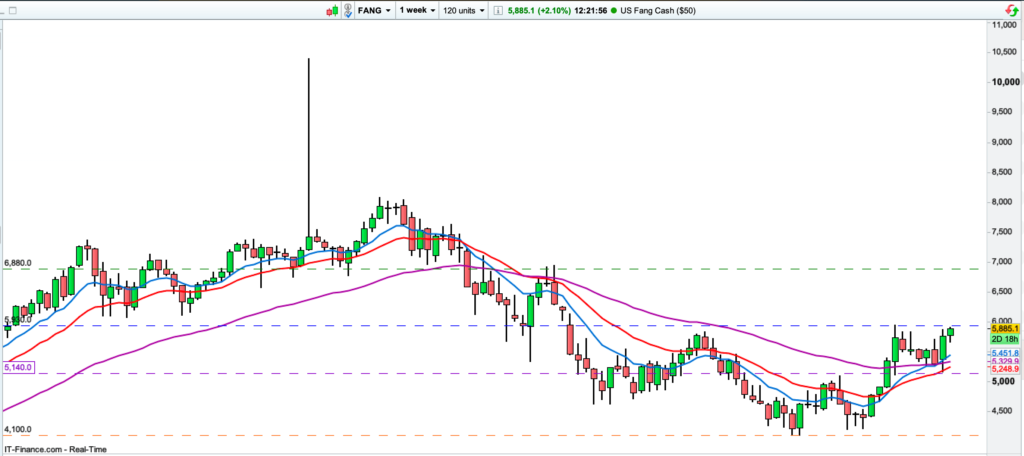Click the blue 5,451.8 moving average tag

[1004, 353]
